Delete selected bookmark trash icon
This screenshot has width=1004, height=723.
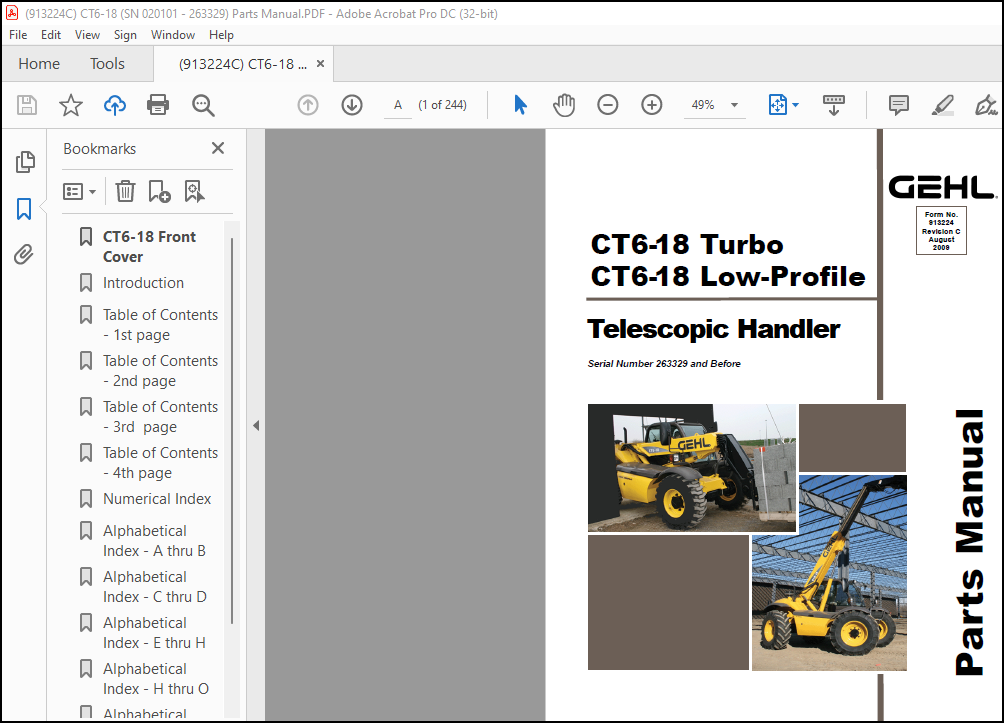coord(125,191)
